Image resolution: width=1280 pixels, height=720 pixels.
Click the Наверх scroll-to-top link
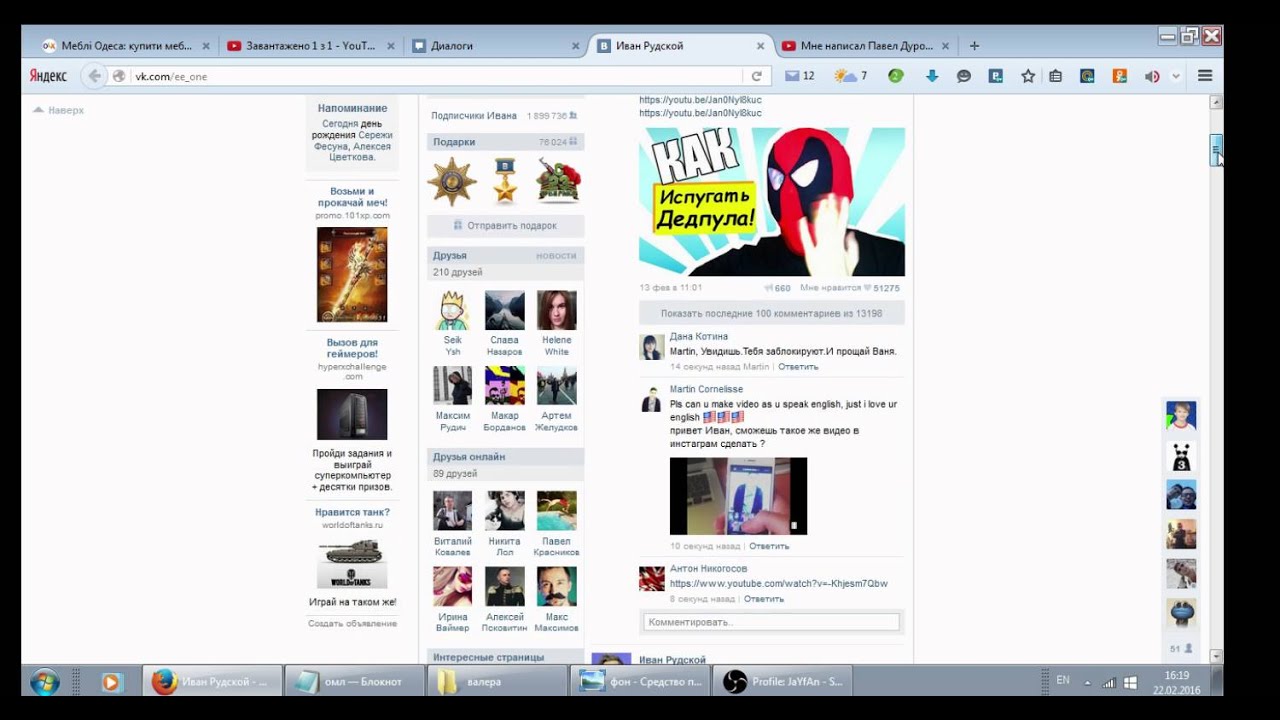click(58, 110)
